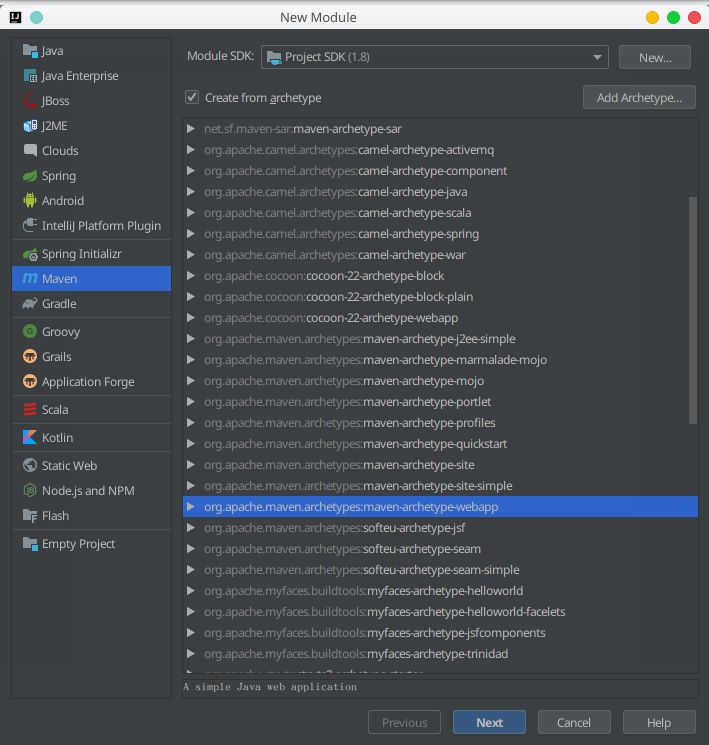The width and height of the screenshot is (709, 745).
Task: Expand softeu-archetype-jsf arrow
Action: pyautogui.click(x=191, y=528)
